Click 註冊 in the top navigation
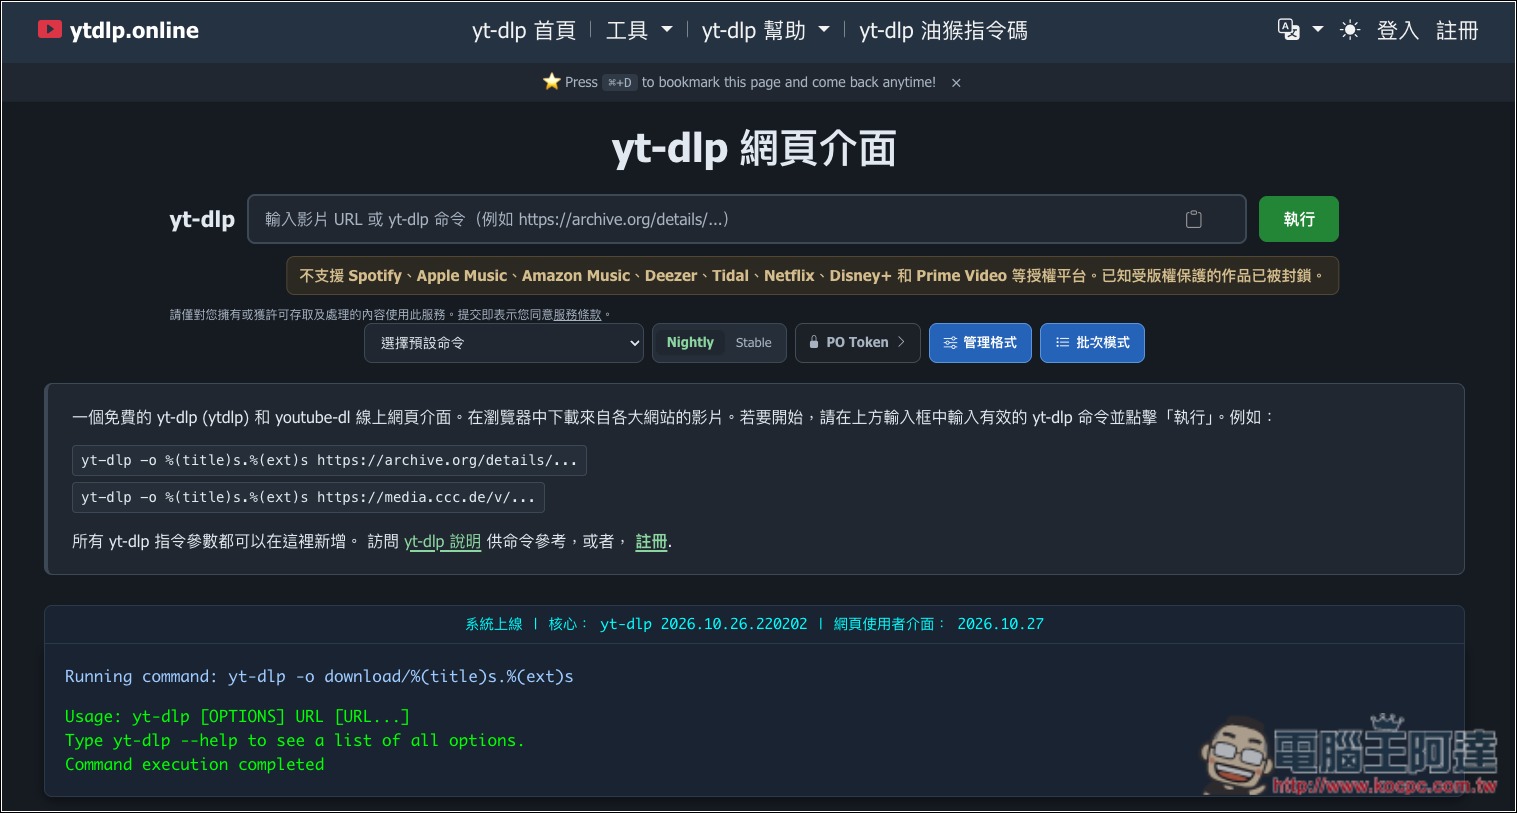The image size is (1517, 813). pyautogui.click(x=1457, y=31)
